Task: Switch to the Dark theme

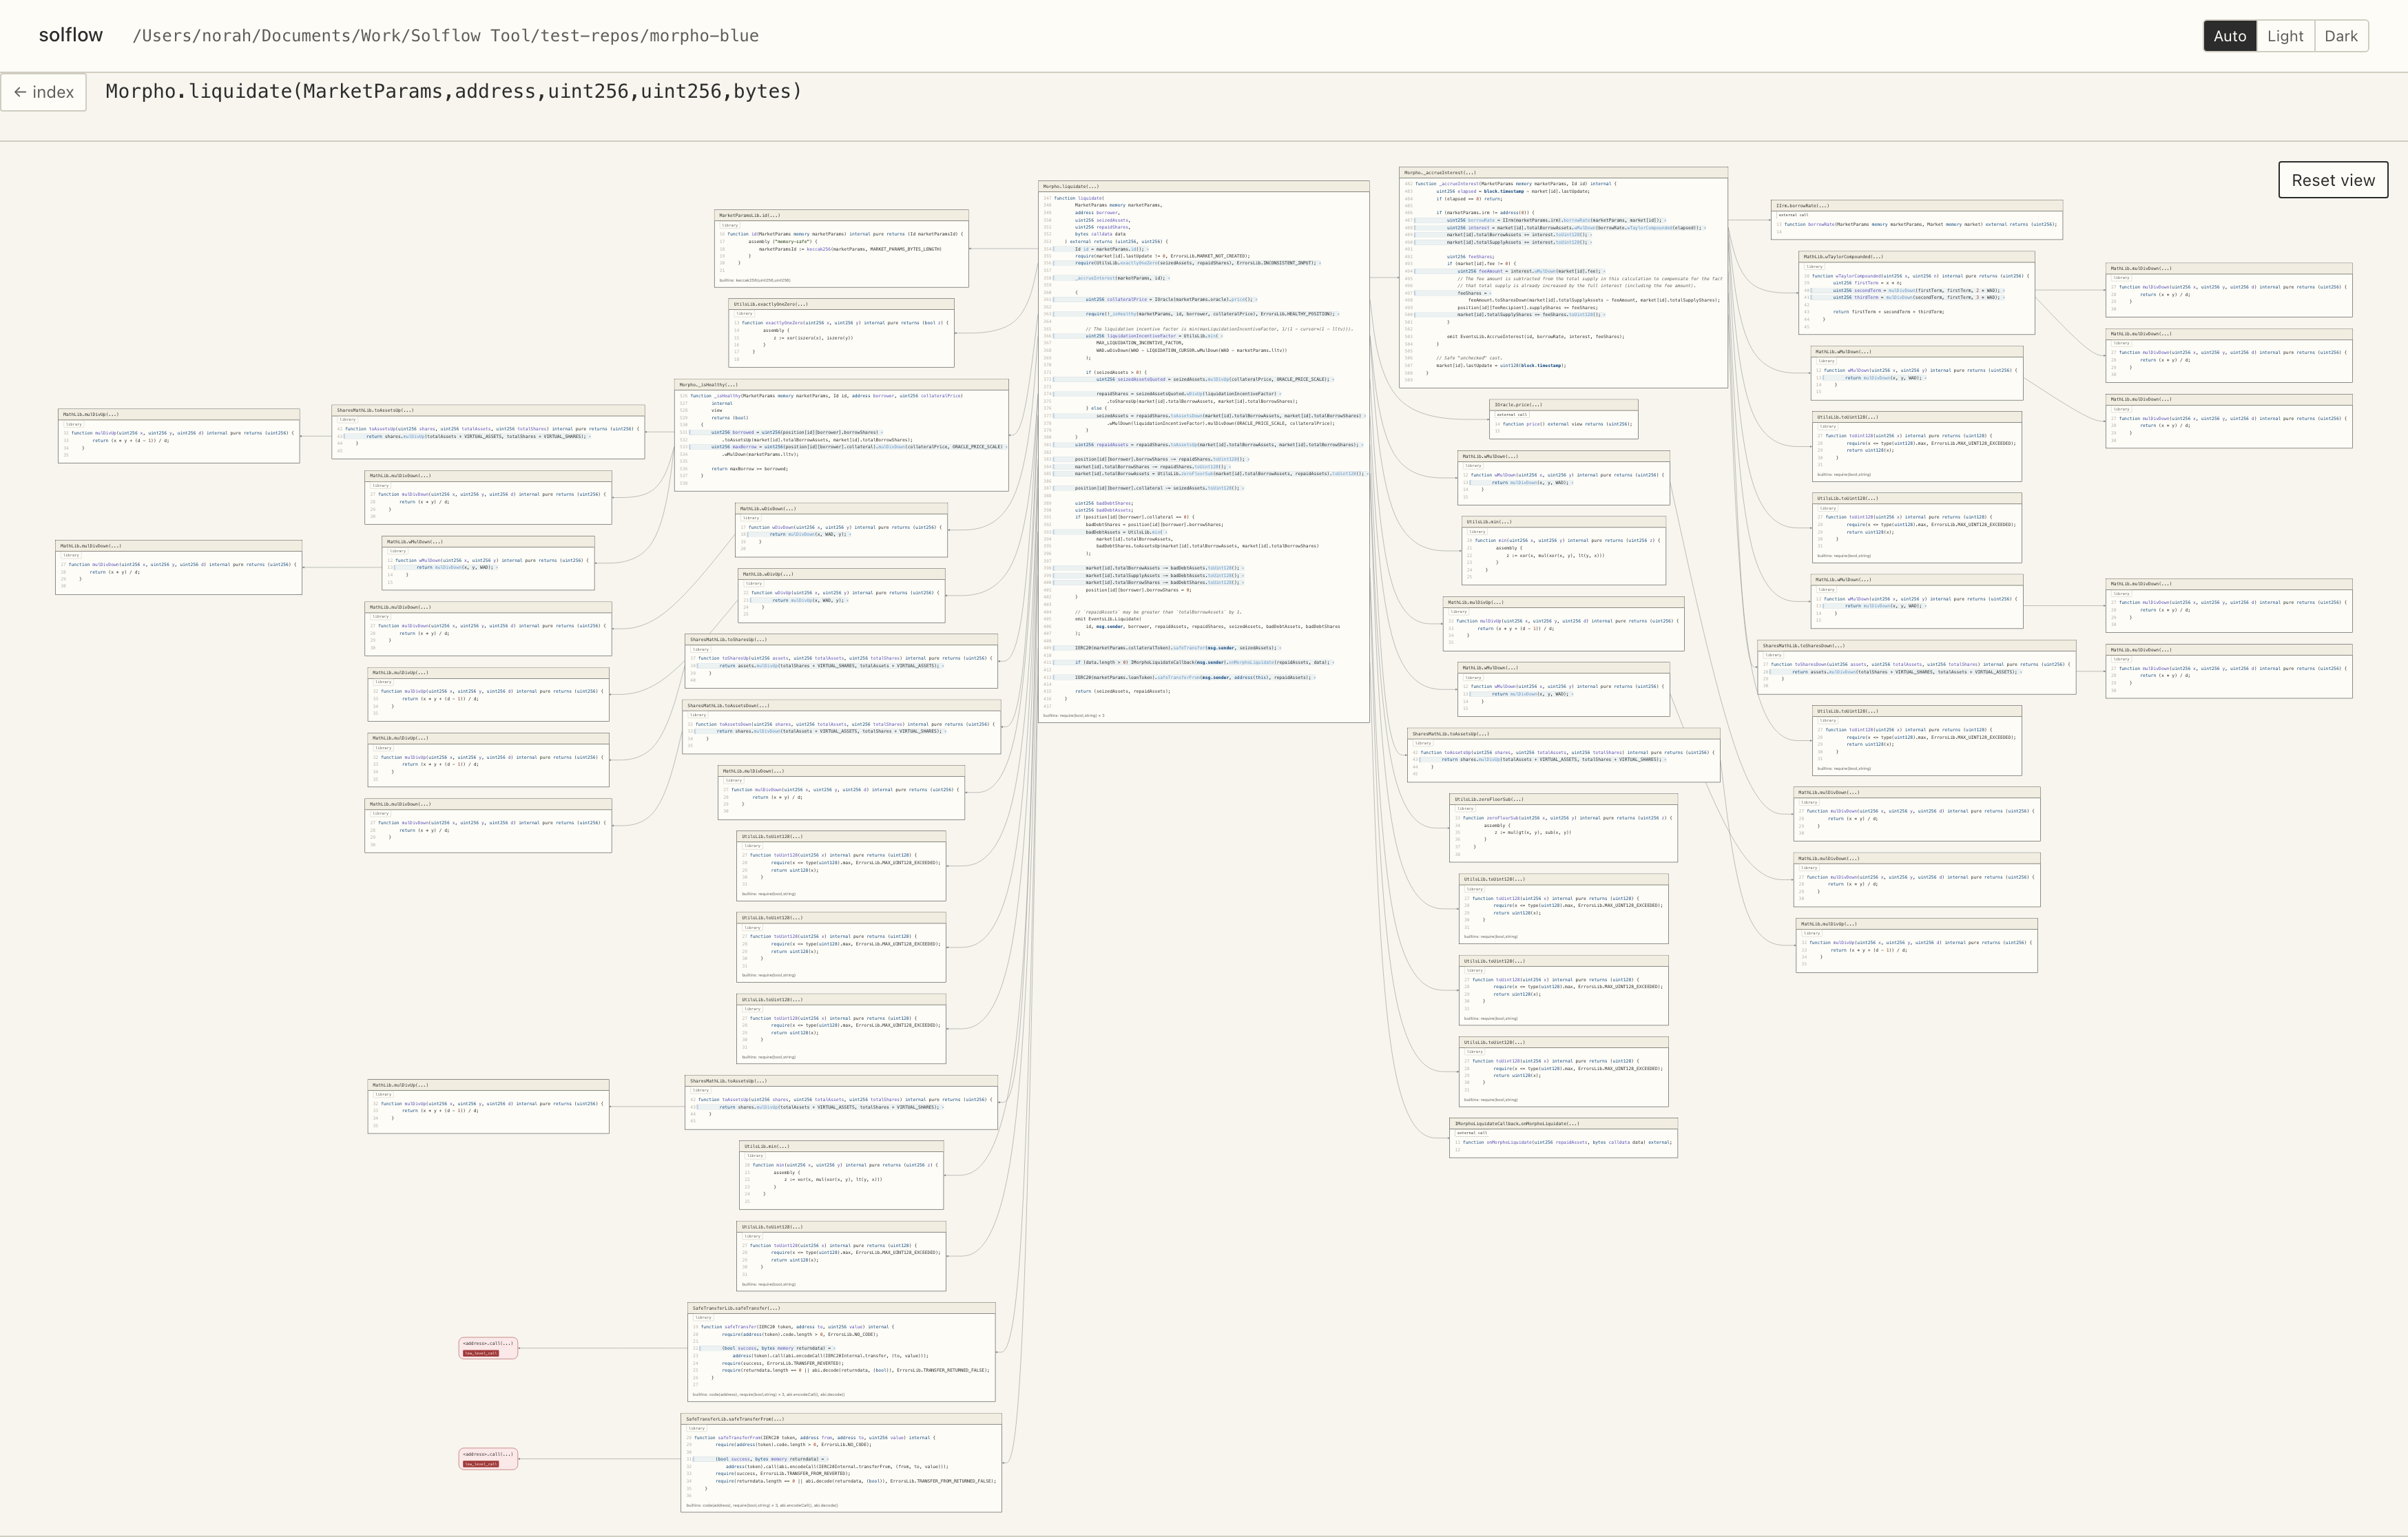Action: pyautogui.click(x=2341, y=36)
